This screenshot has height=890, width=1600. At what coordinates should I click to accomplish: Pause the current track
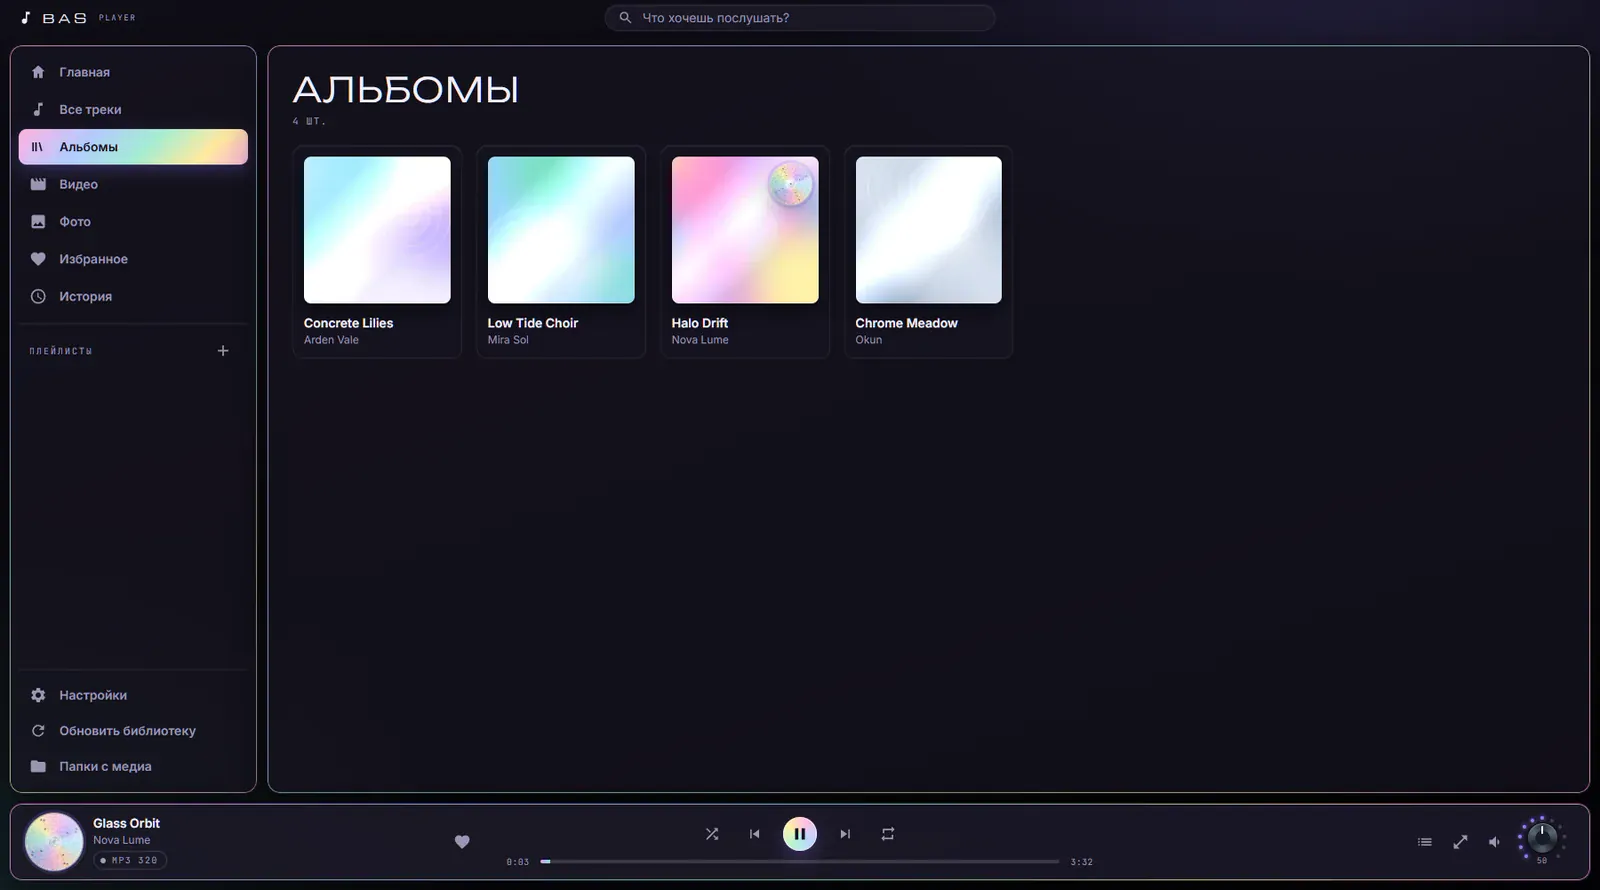pos(800,834)
